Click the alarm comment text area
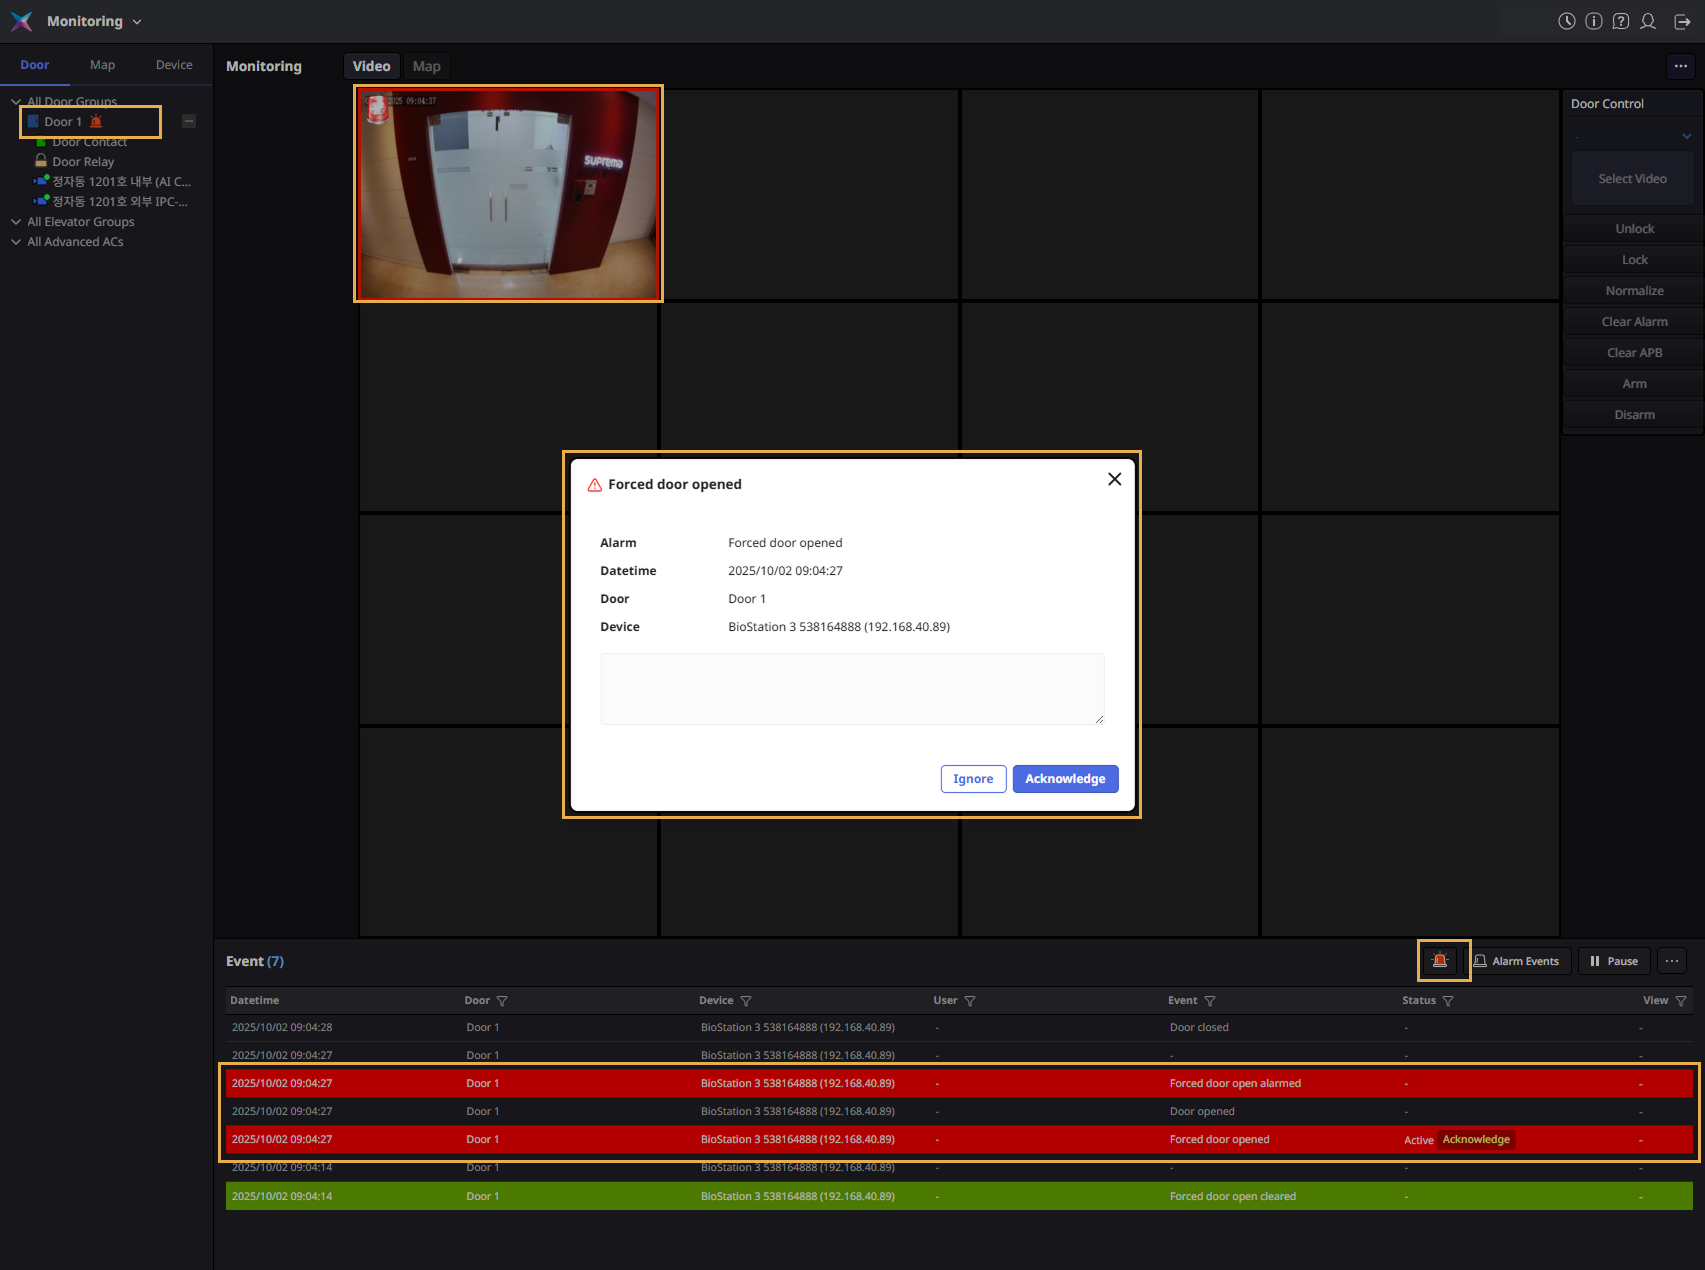 [852, 689]
